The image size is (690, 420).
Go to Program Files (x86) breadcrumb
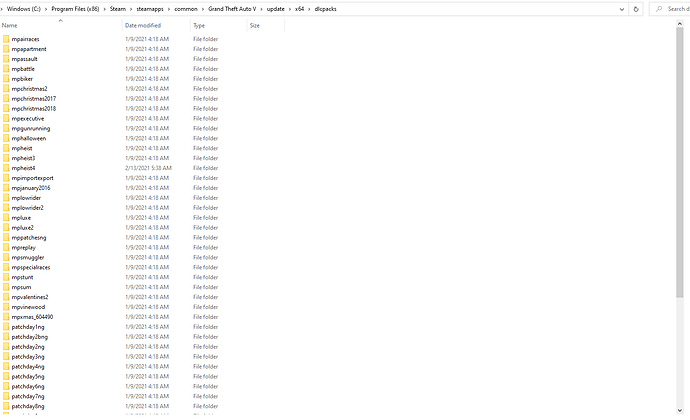pyautogui.click(x=75, y=9)
